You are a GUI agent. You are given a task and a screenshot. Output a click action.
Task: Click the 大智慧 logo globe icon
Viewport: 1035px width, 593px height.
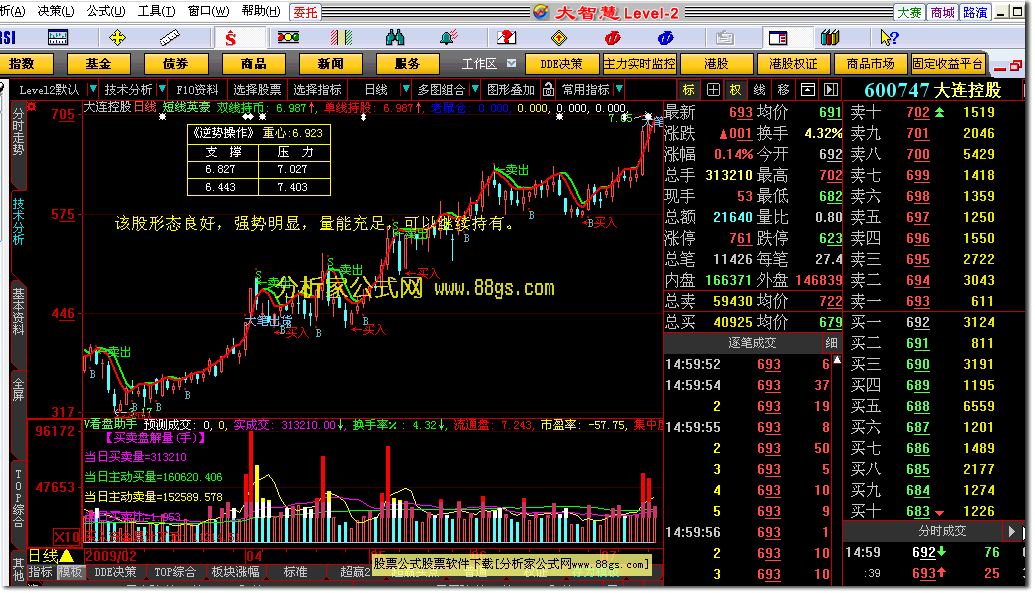click(541, 12)
